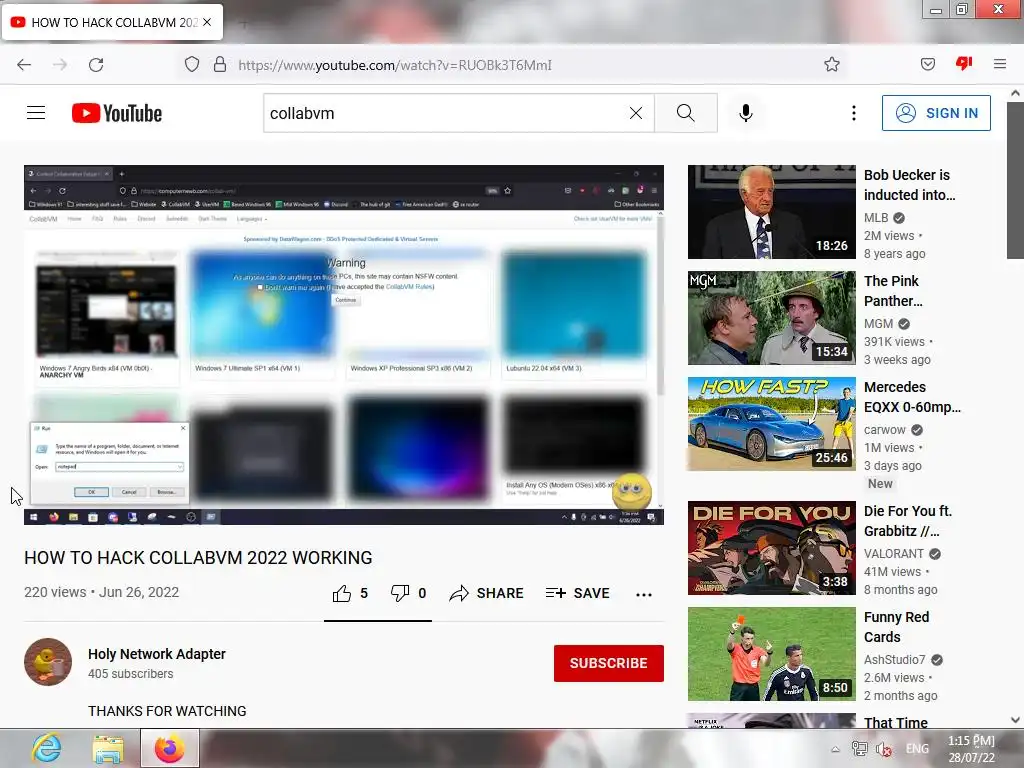
Task: Click 'Bob Uecker is inducted into' title
Action: point(910,185)
